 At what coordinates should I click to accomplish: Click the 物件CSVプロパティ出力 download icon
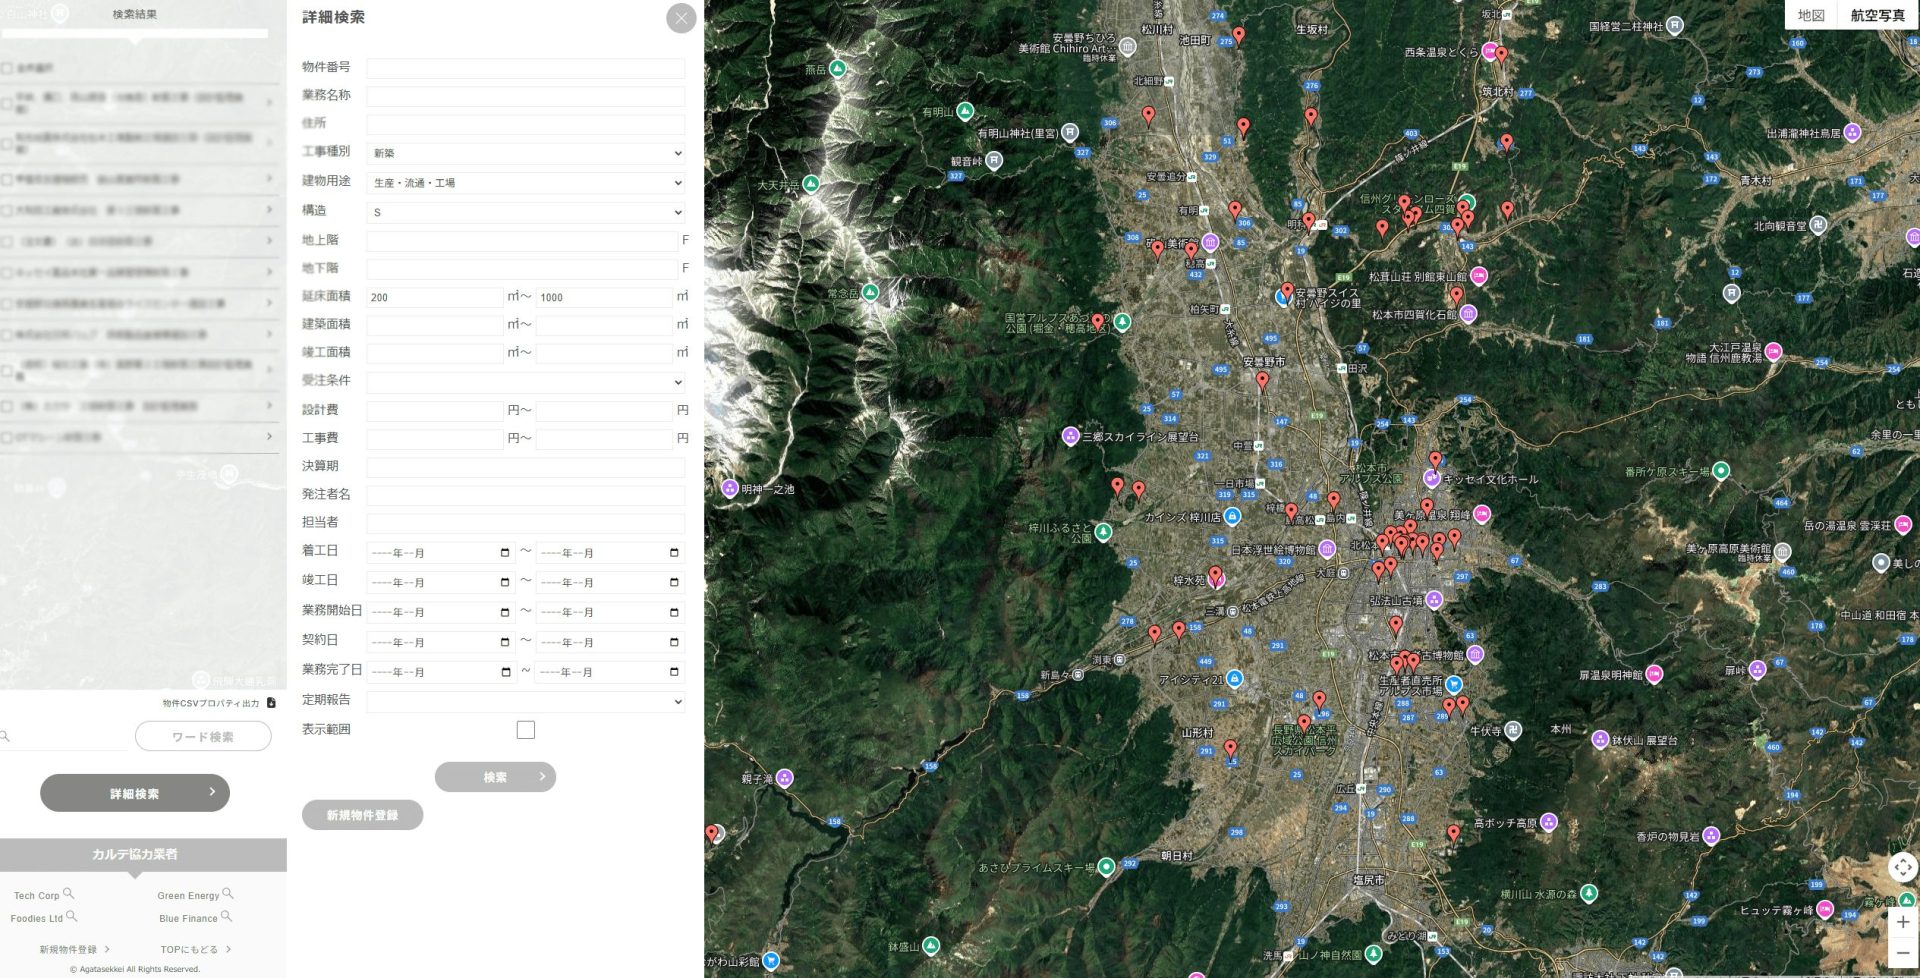click(271, 703)
